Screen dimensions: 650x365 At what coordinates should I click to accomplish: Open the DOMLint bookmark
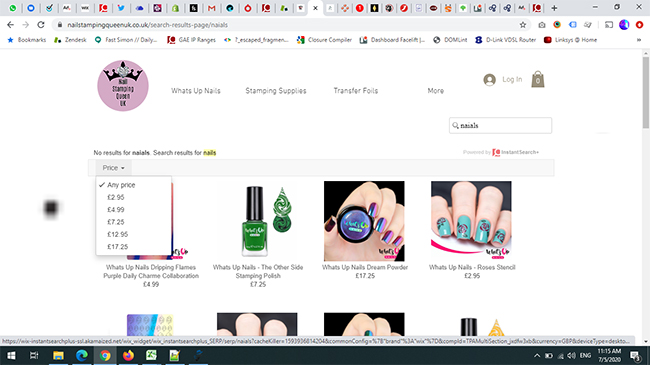450,40
